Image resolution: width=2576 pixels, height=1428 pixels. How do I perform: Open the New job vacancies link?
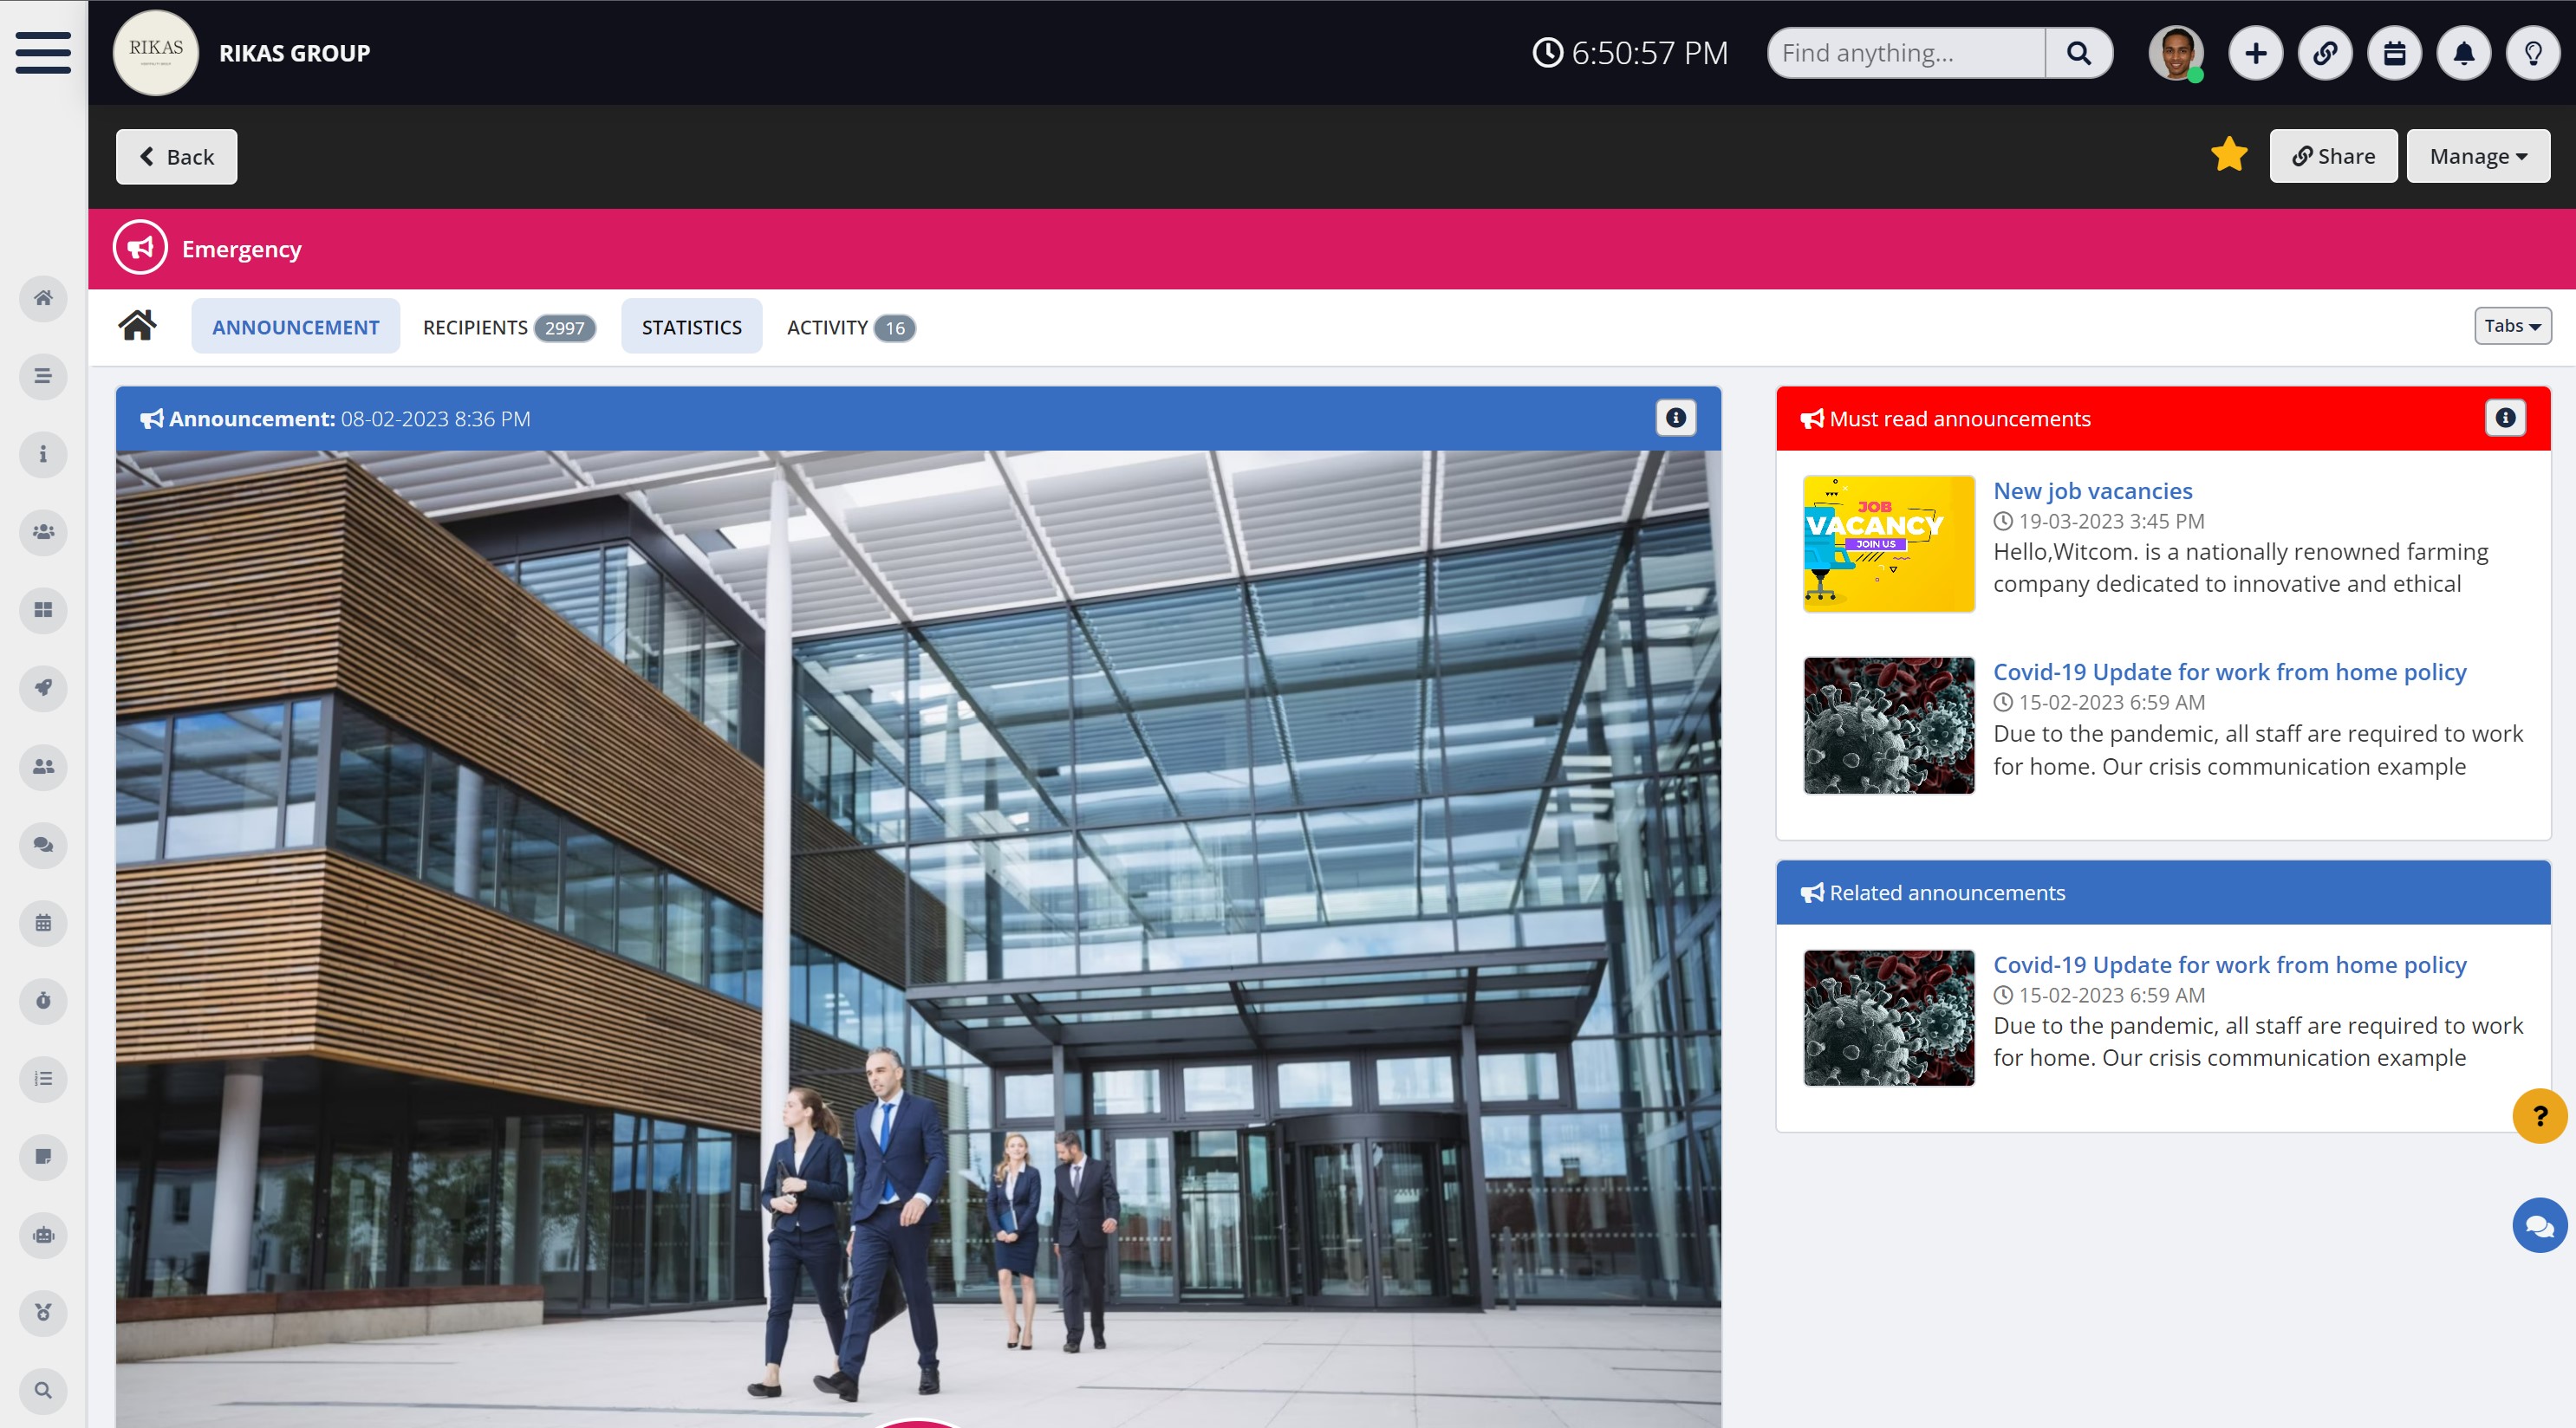2092,491
